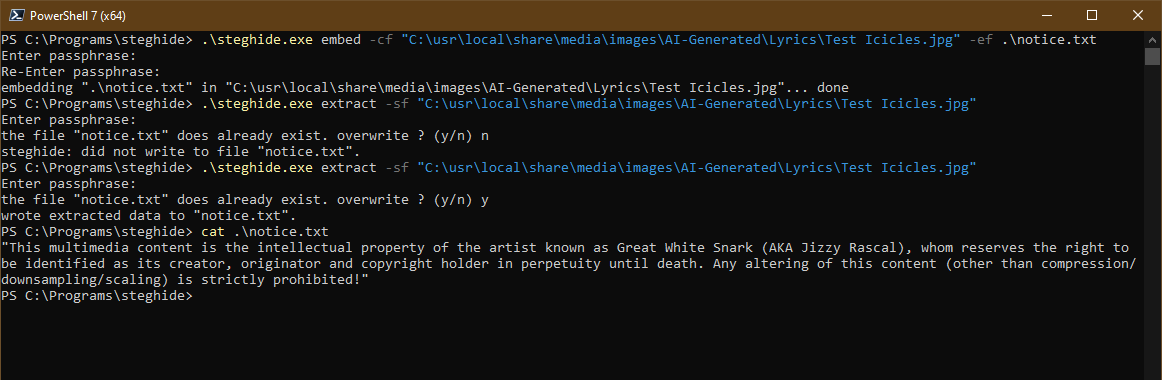Click the "Re-Enter passphrase:" line
Image resolution: width=1162 pixels, height=380 pixels.
(81, 72)
